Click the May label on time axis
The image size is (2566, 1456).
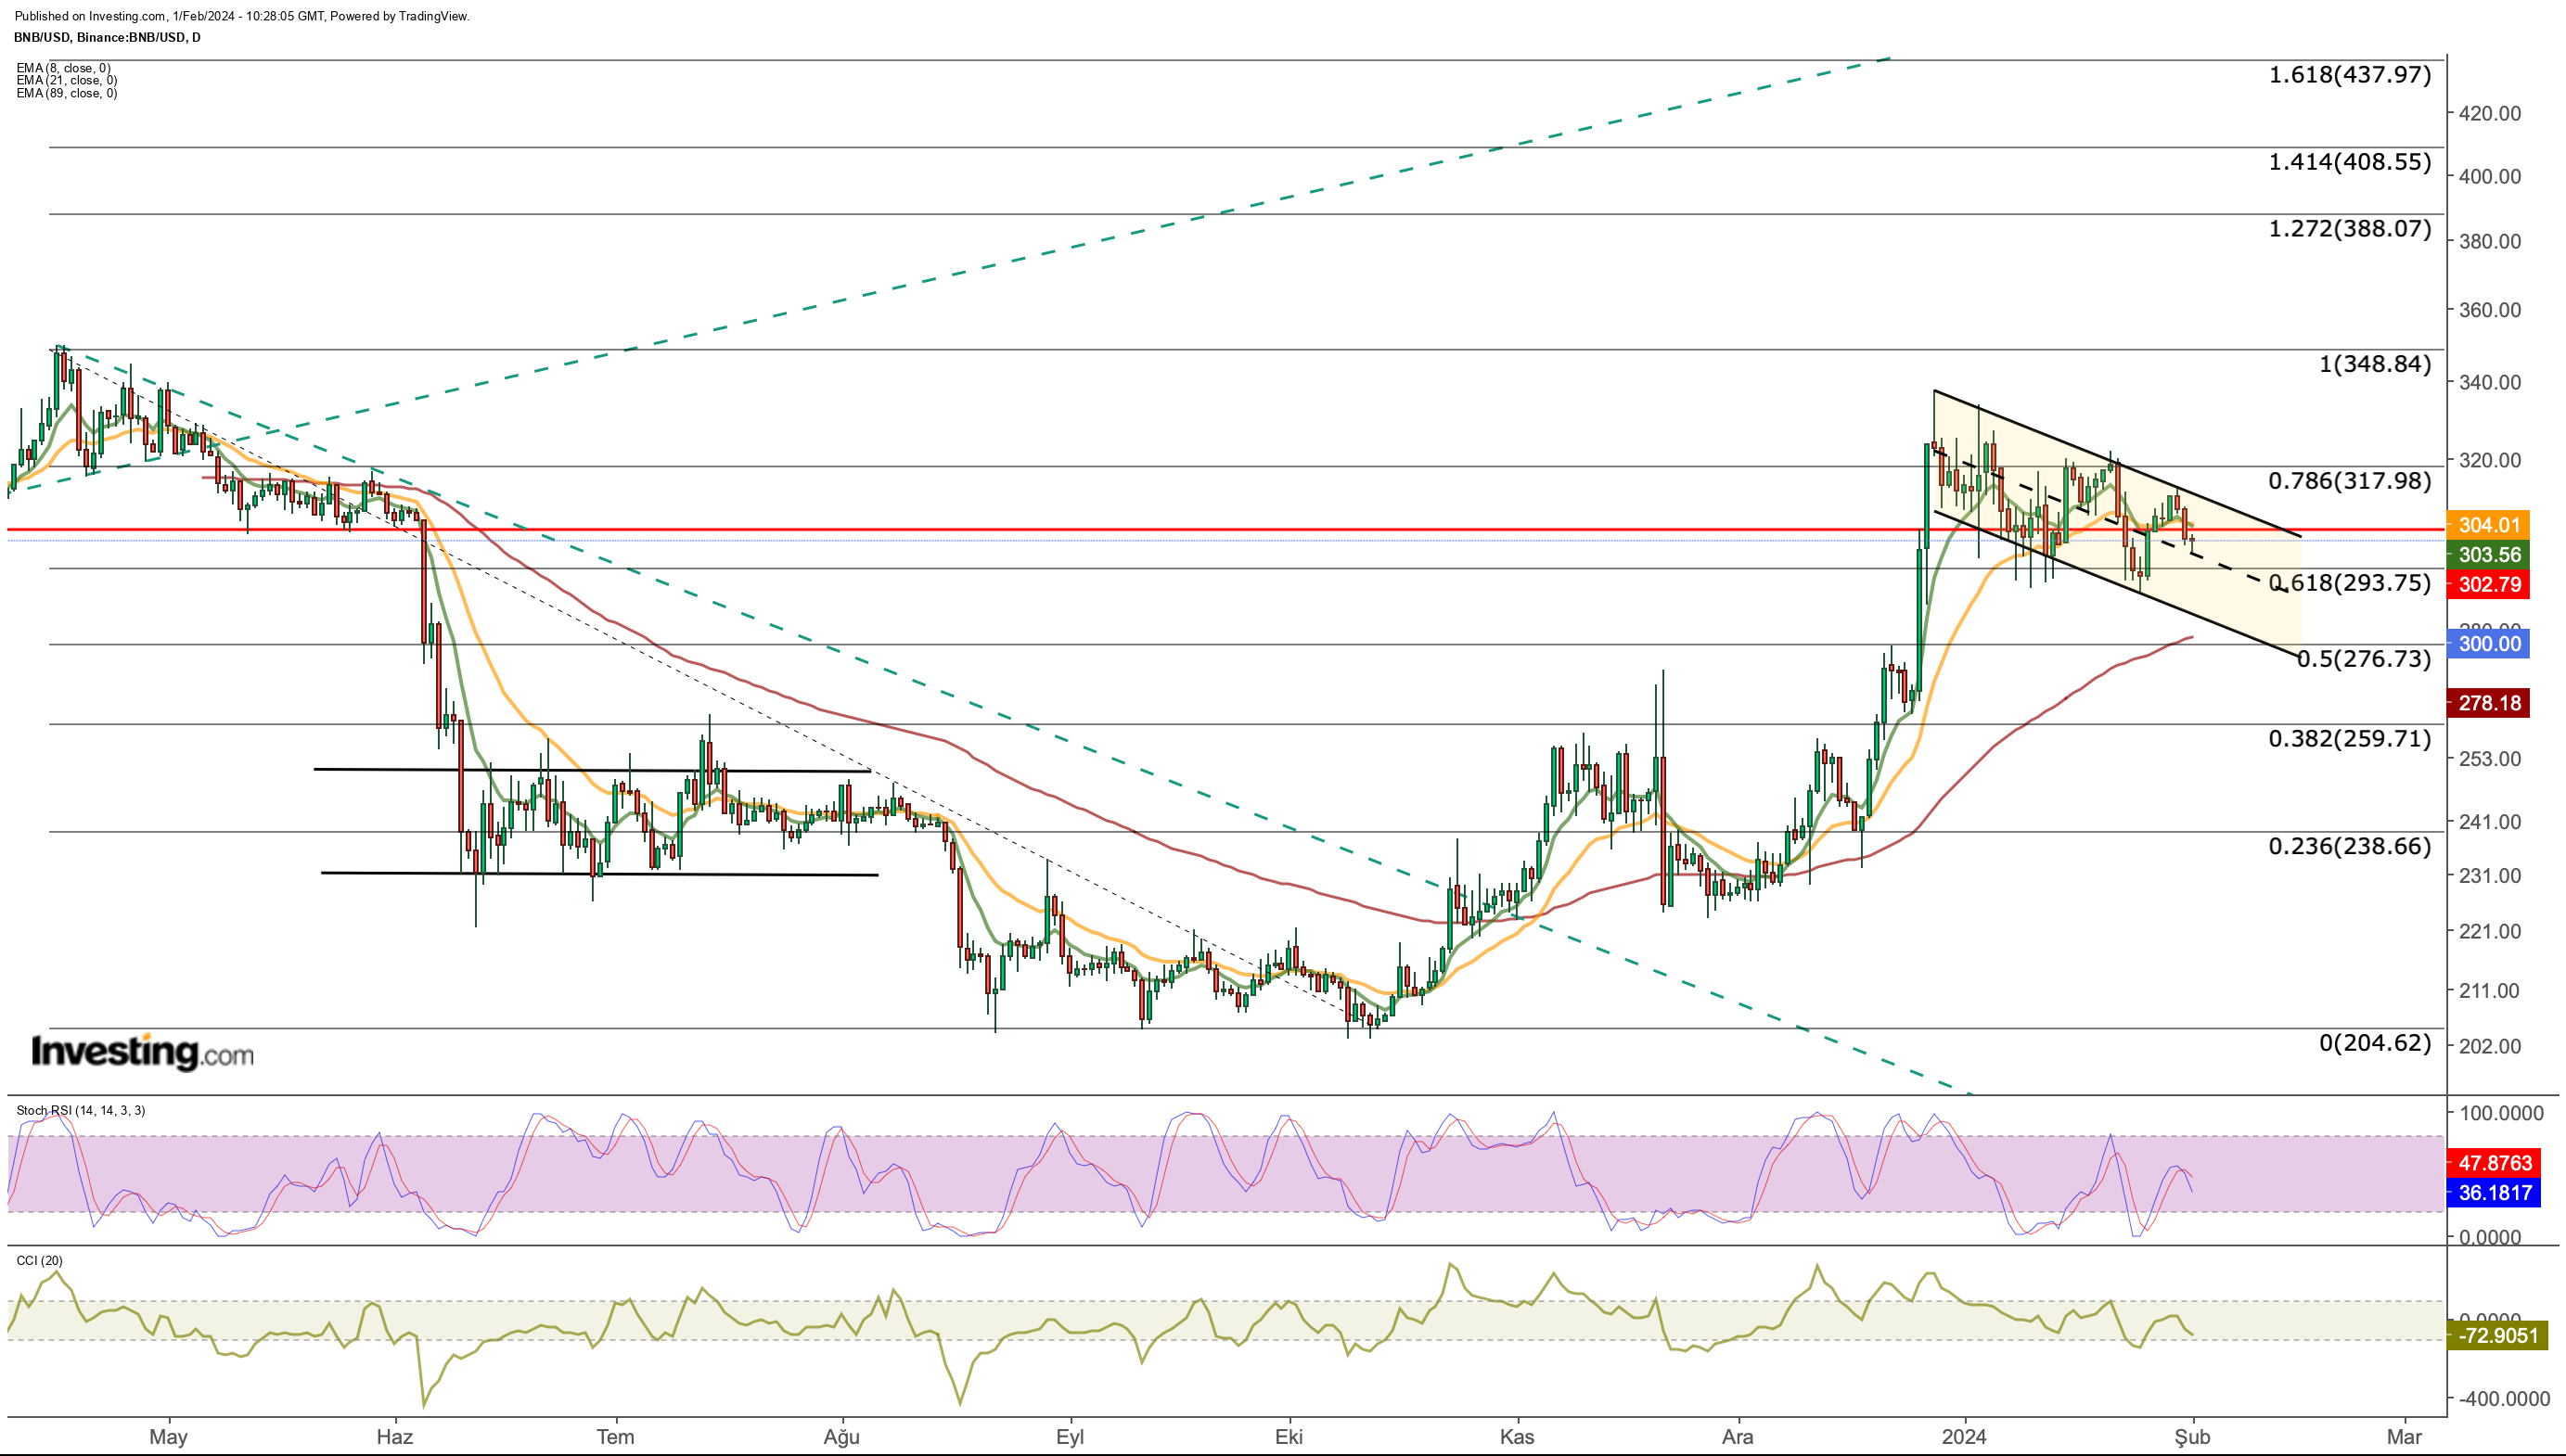click(168, 1437)
